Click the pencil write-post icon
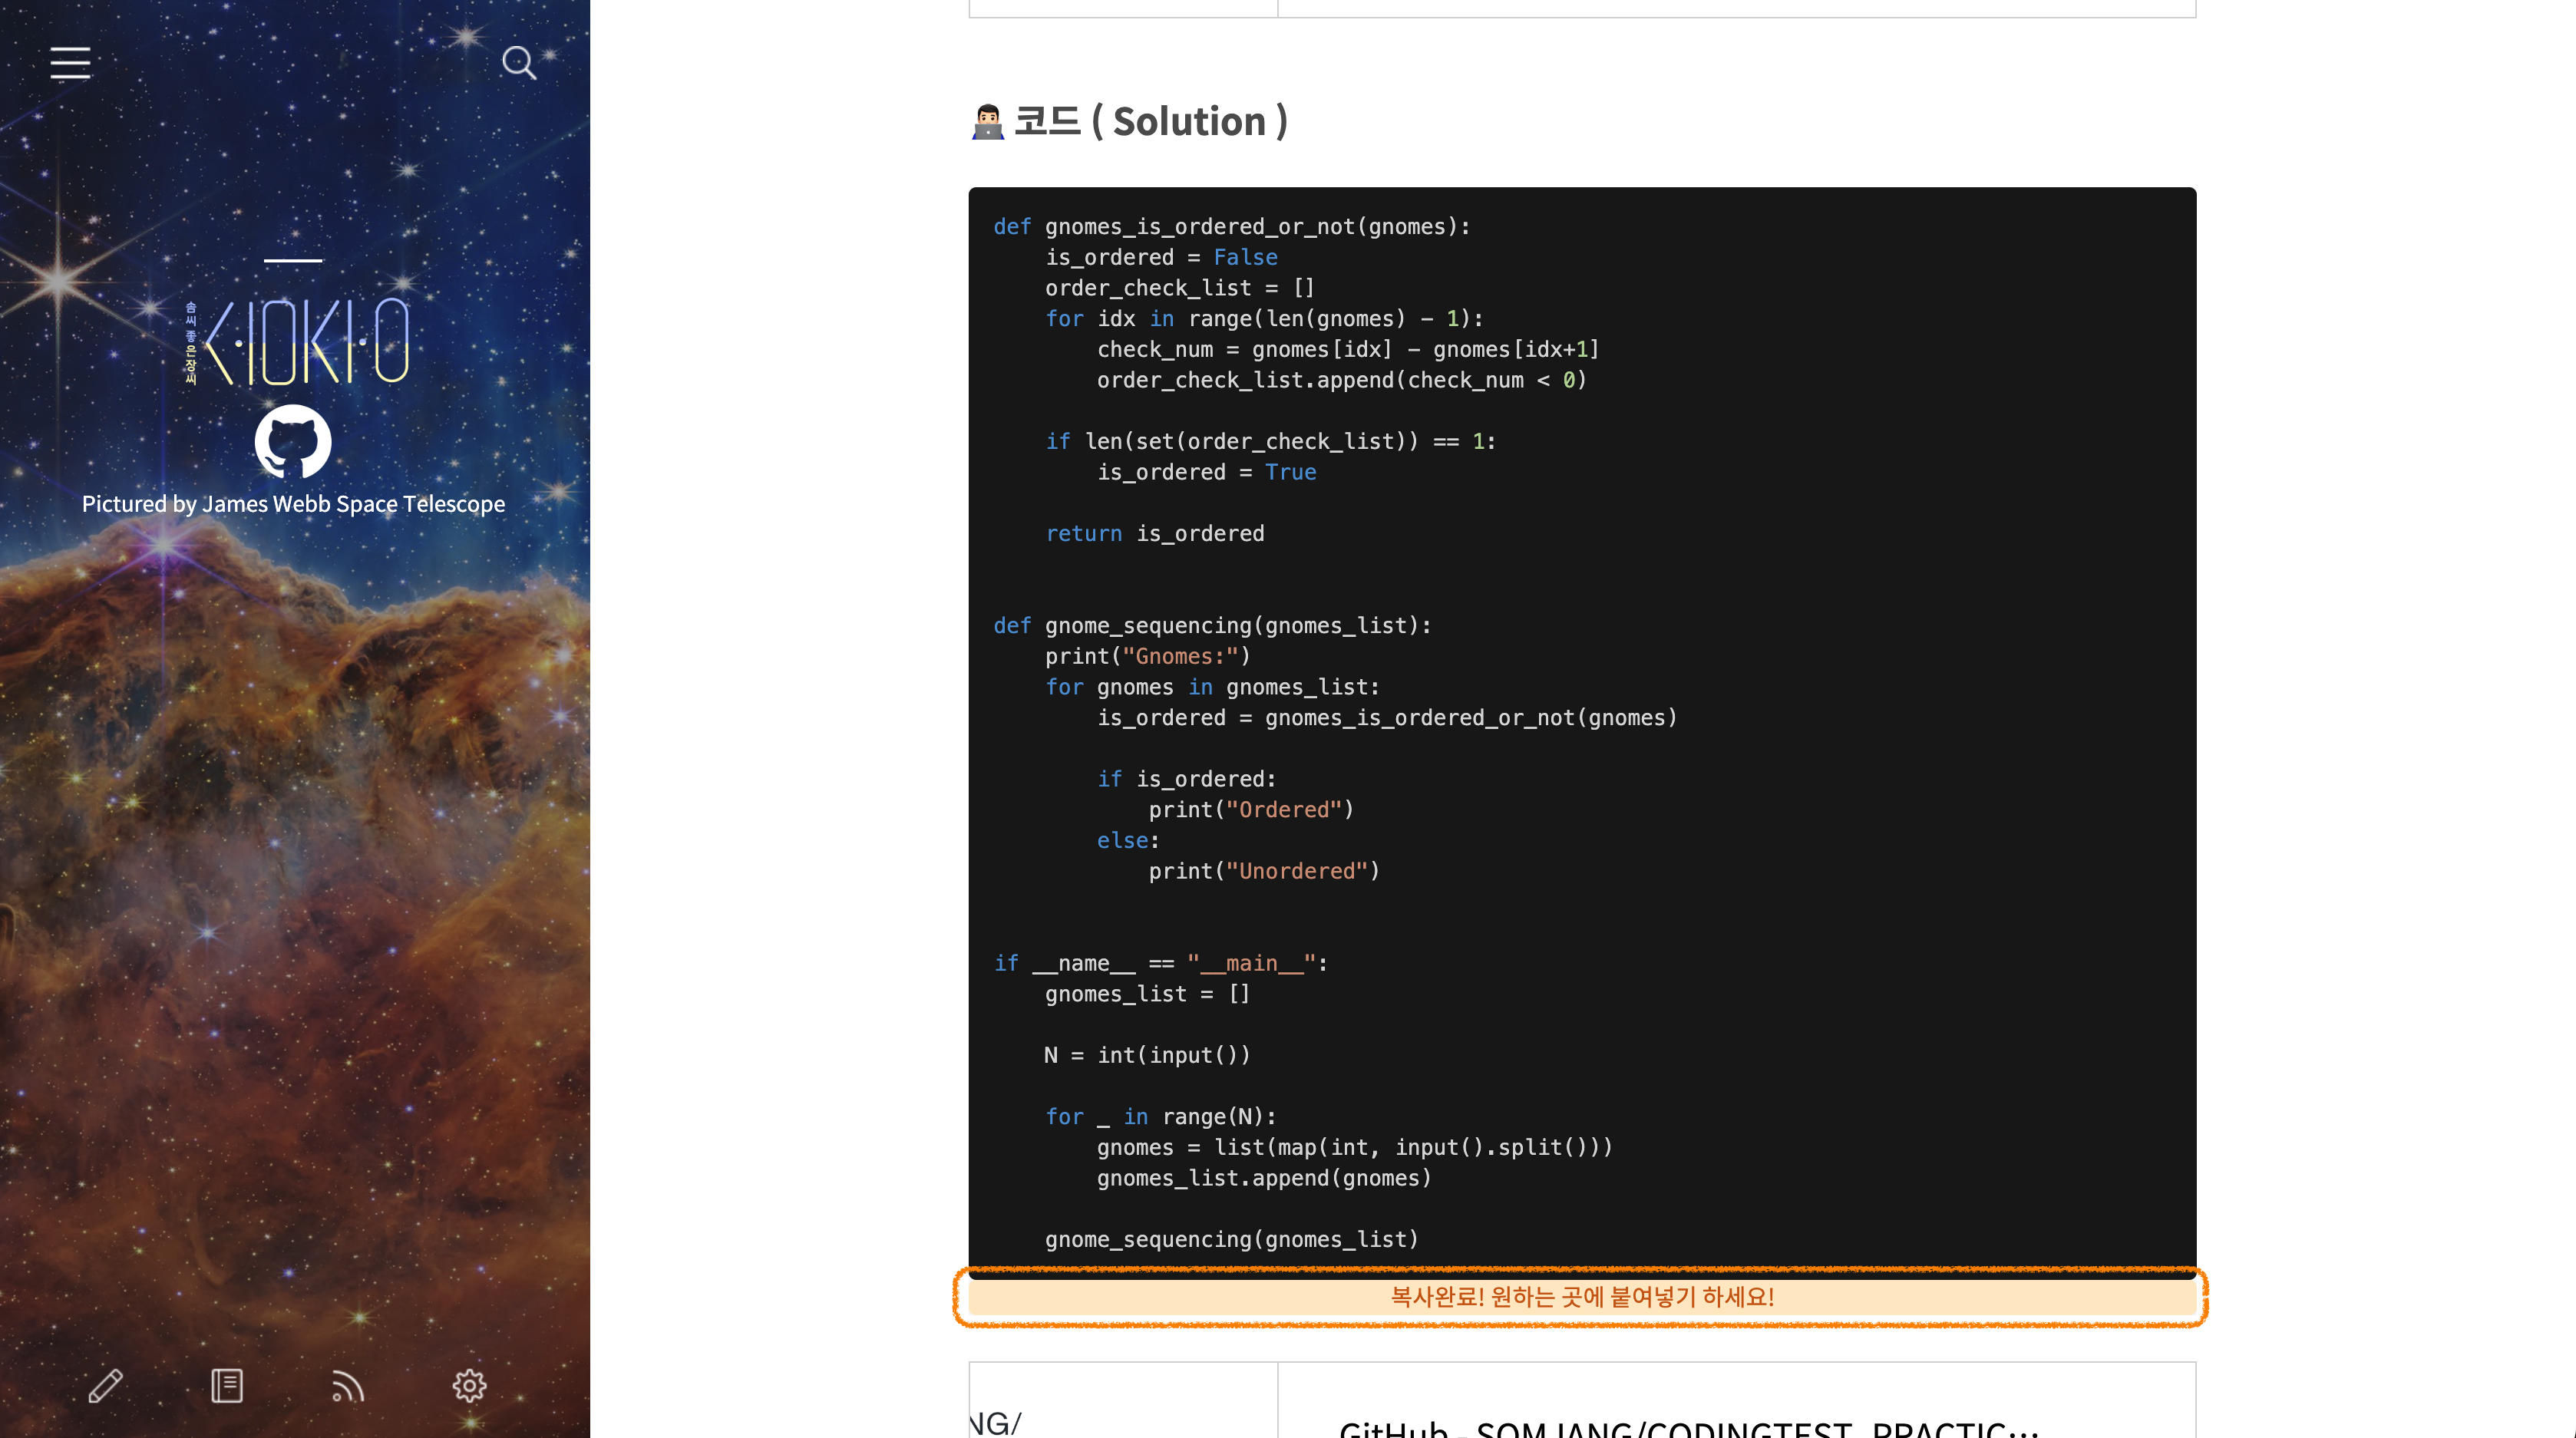The image size is (2576, 1438). [x=105, y=1386]
